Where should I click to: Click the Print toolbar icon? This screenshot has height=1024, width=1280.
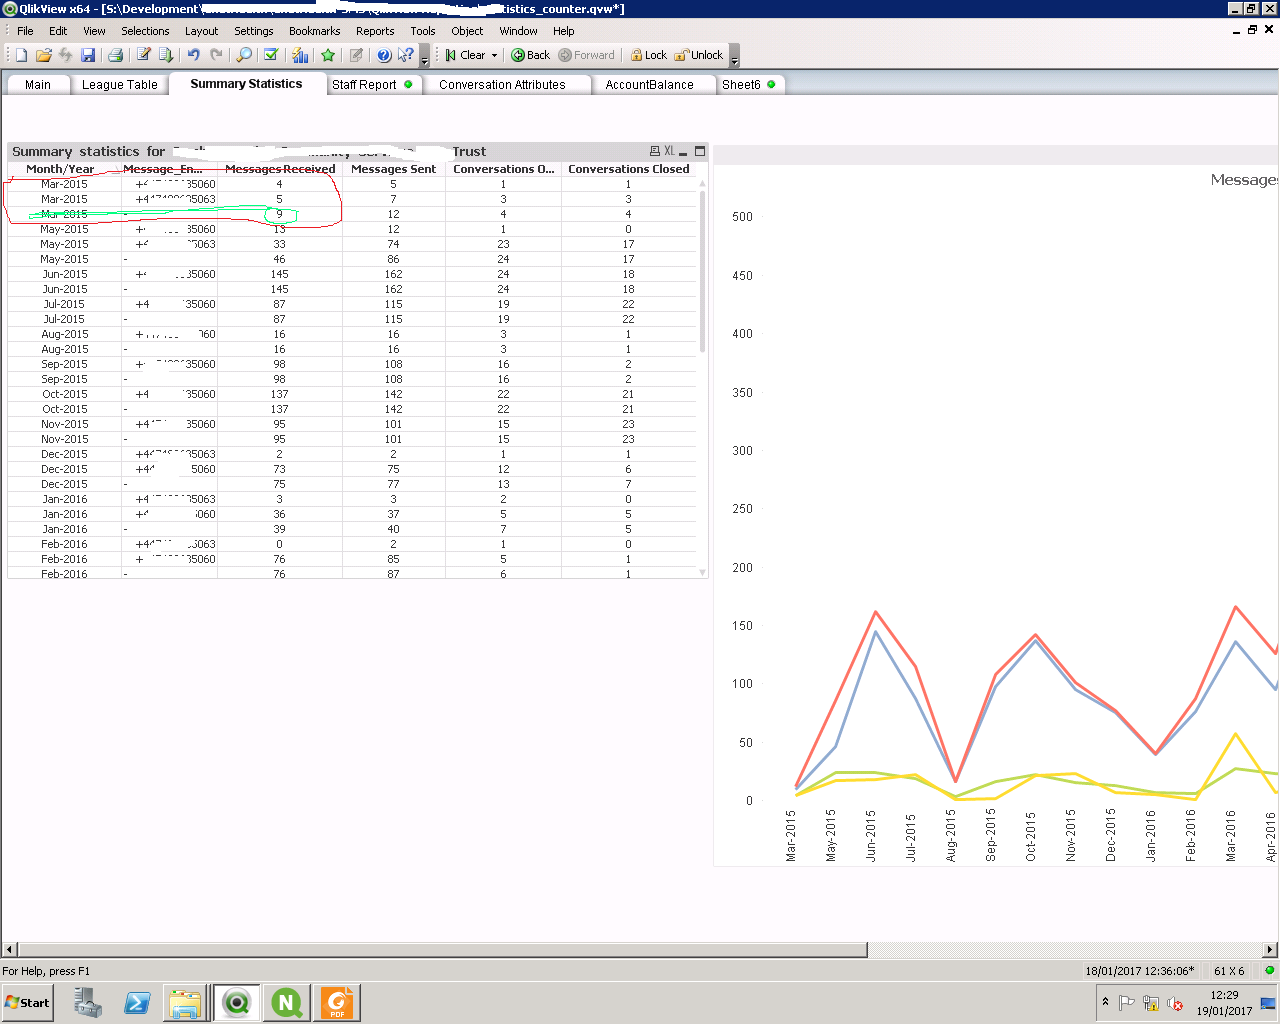click(115, 55)
